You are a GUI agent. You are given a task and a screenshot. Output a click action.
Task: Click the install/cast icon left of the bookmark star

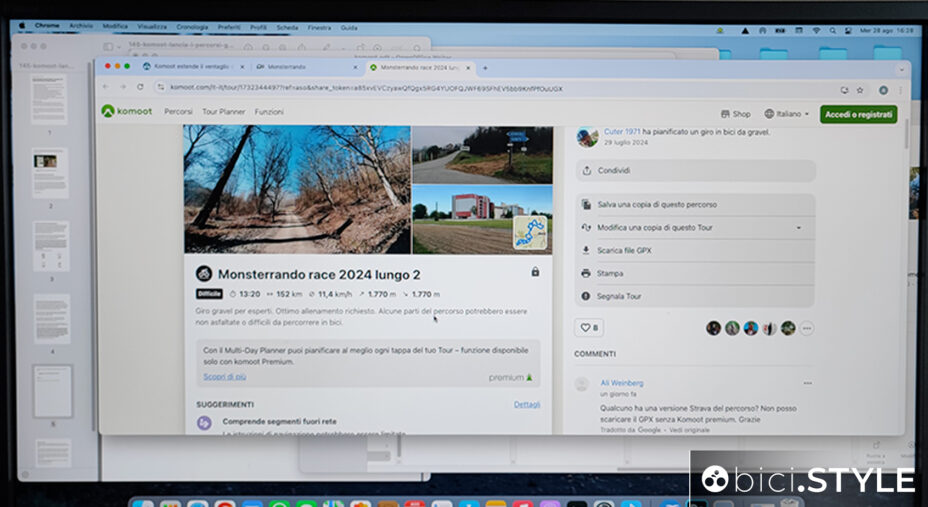(845, 90)
